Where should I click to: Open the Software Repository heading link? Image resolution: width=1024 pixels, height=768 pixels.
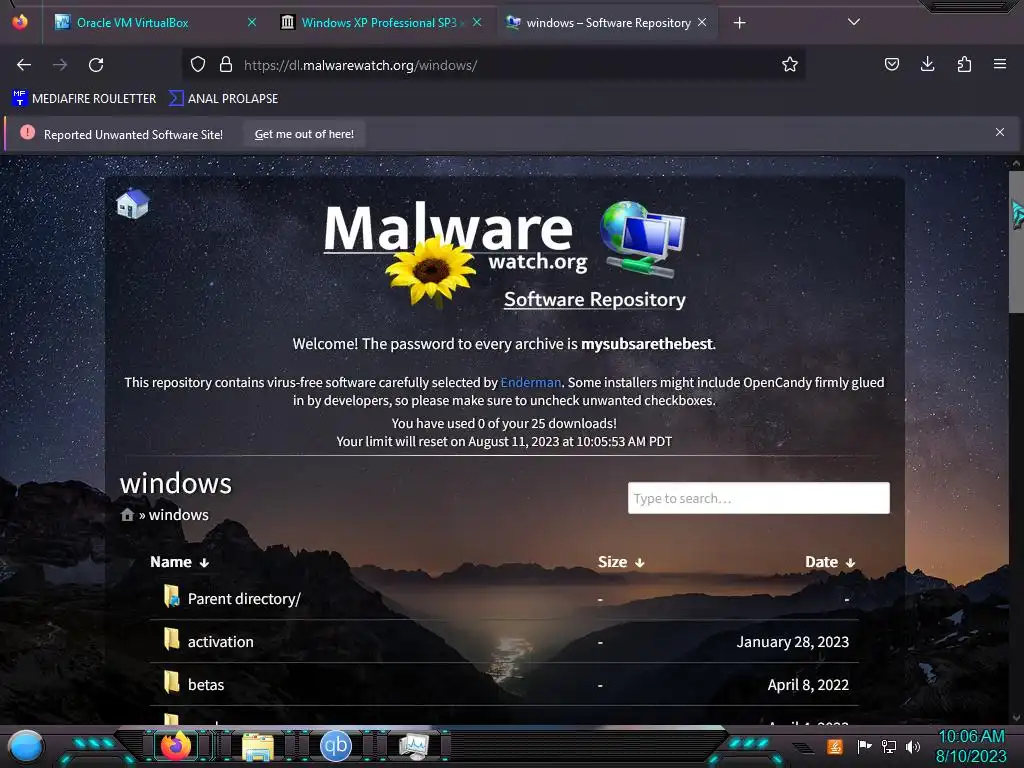pyautogui.click(x=594, y=299)
